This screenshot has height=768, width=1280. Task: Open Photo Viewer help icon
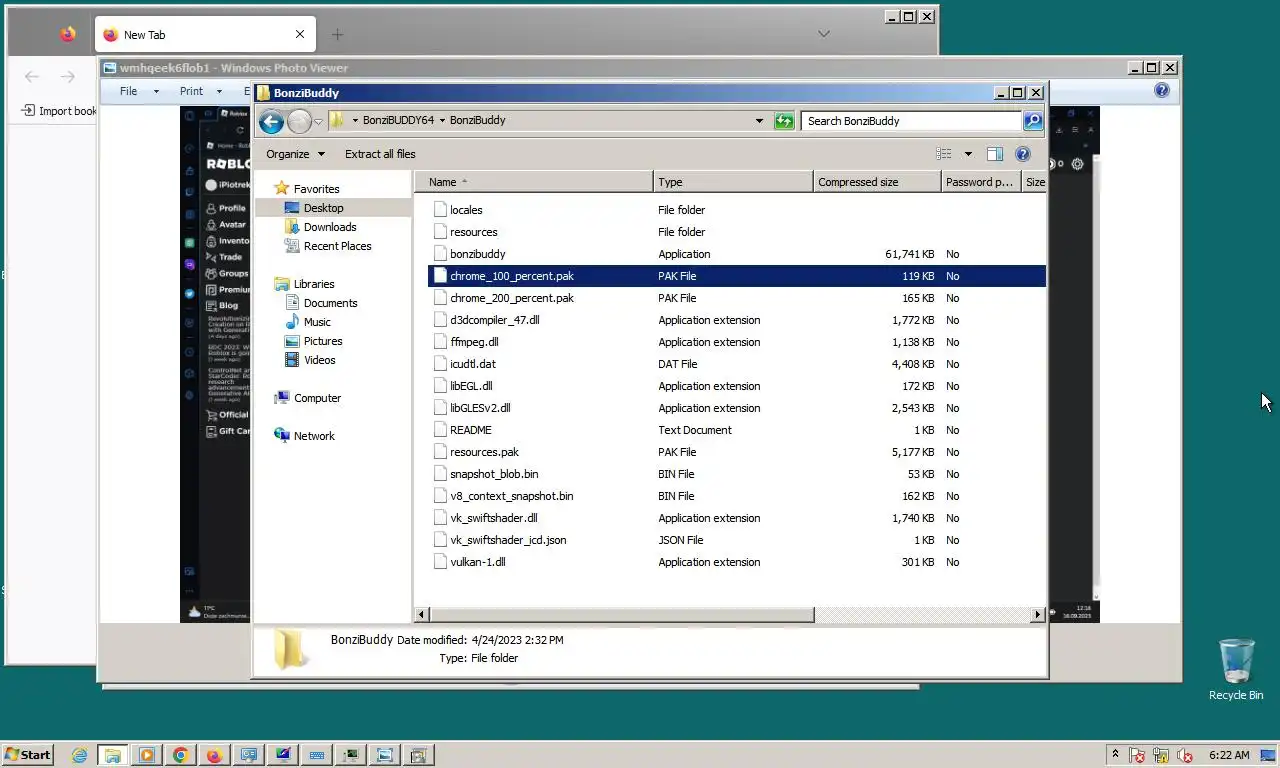tap(1162, 90)
